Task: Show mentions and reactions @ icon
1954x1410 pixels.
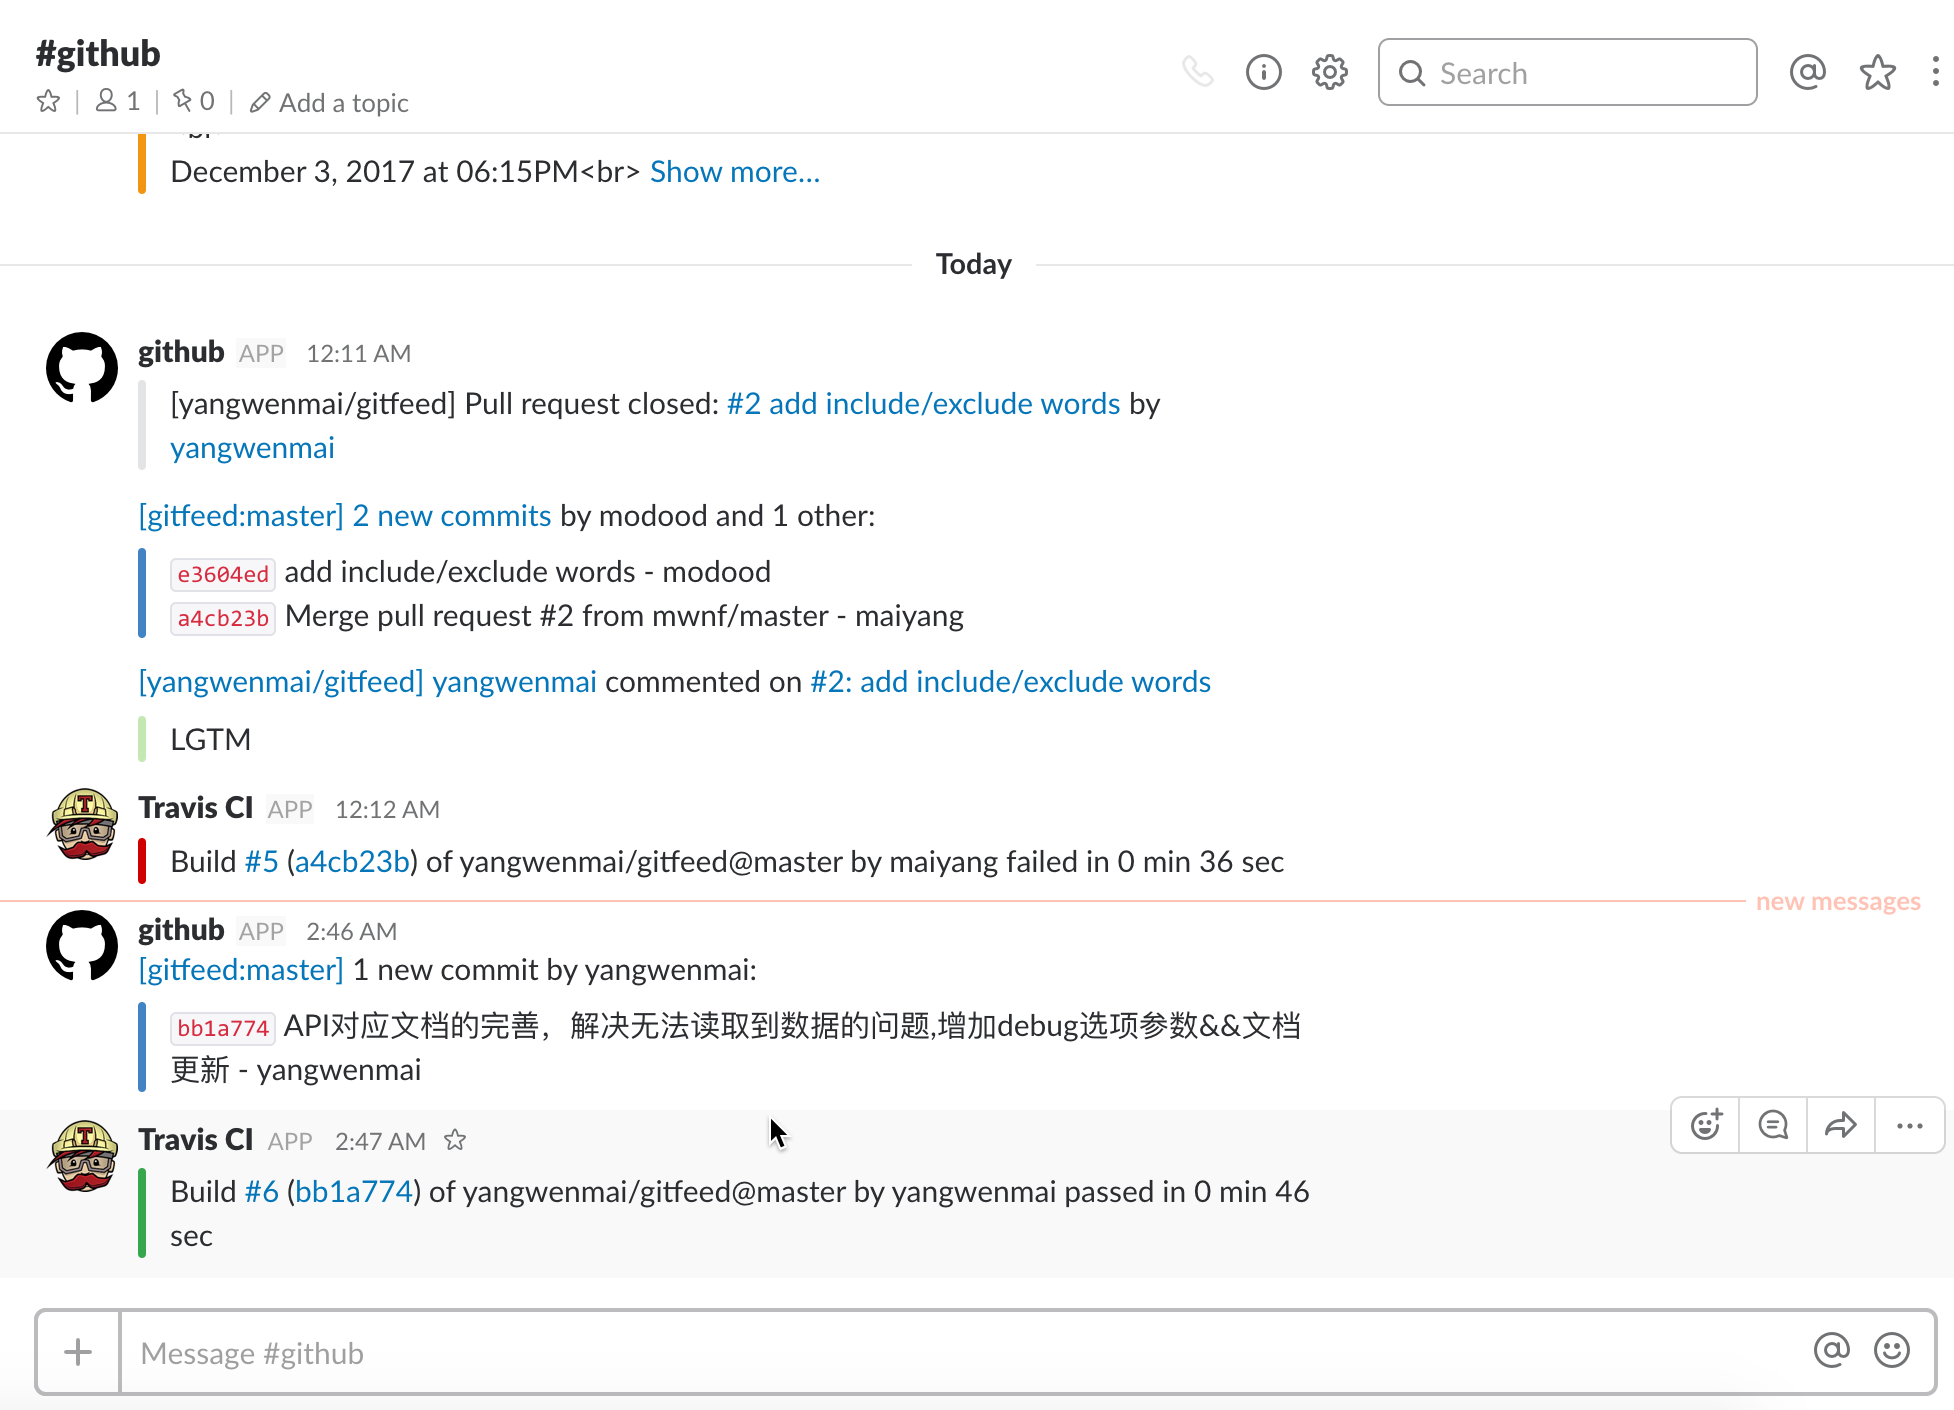Action: [x=1807, y=72]
